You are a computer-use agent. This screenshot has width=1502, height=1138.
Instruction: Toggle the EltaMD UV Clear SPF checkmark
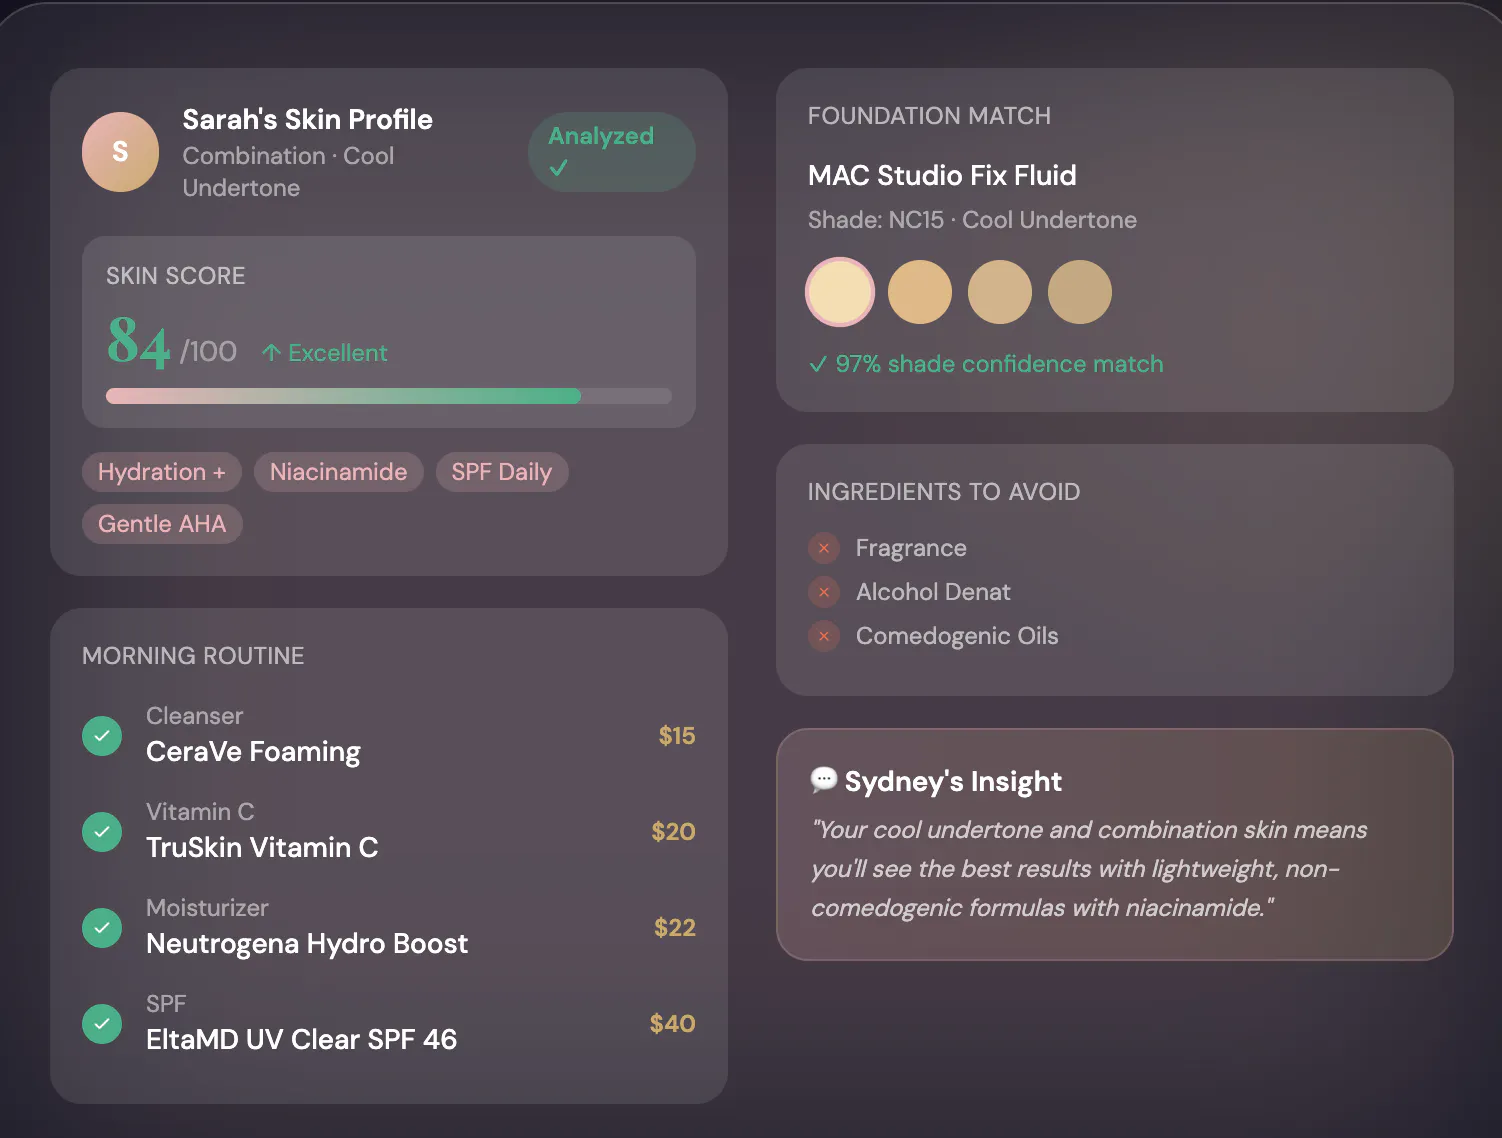click(x=102, y=1024)
